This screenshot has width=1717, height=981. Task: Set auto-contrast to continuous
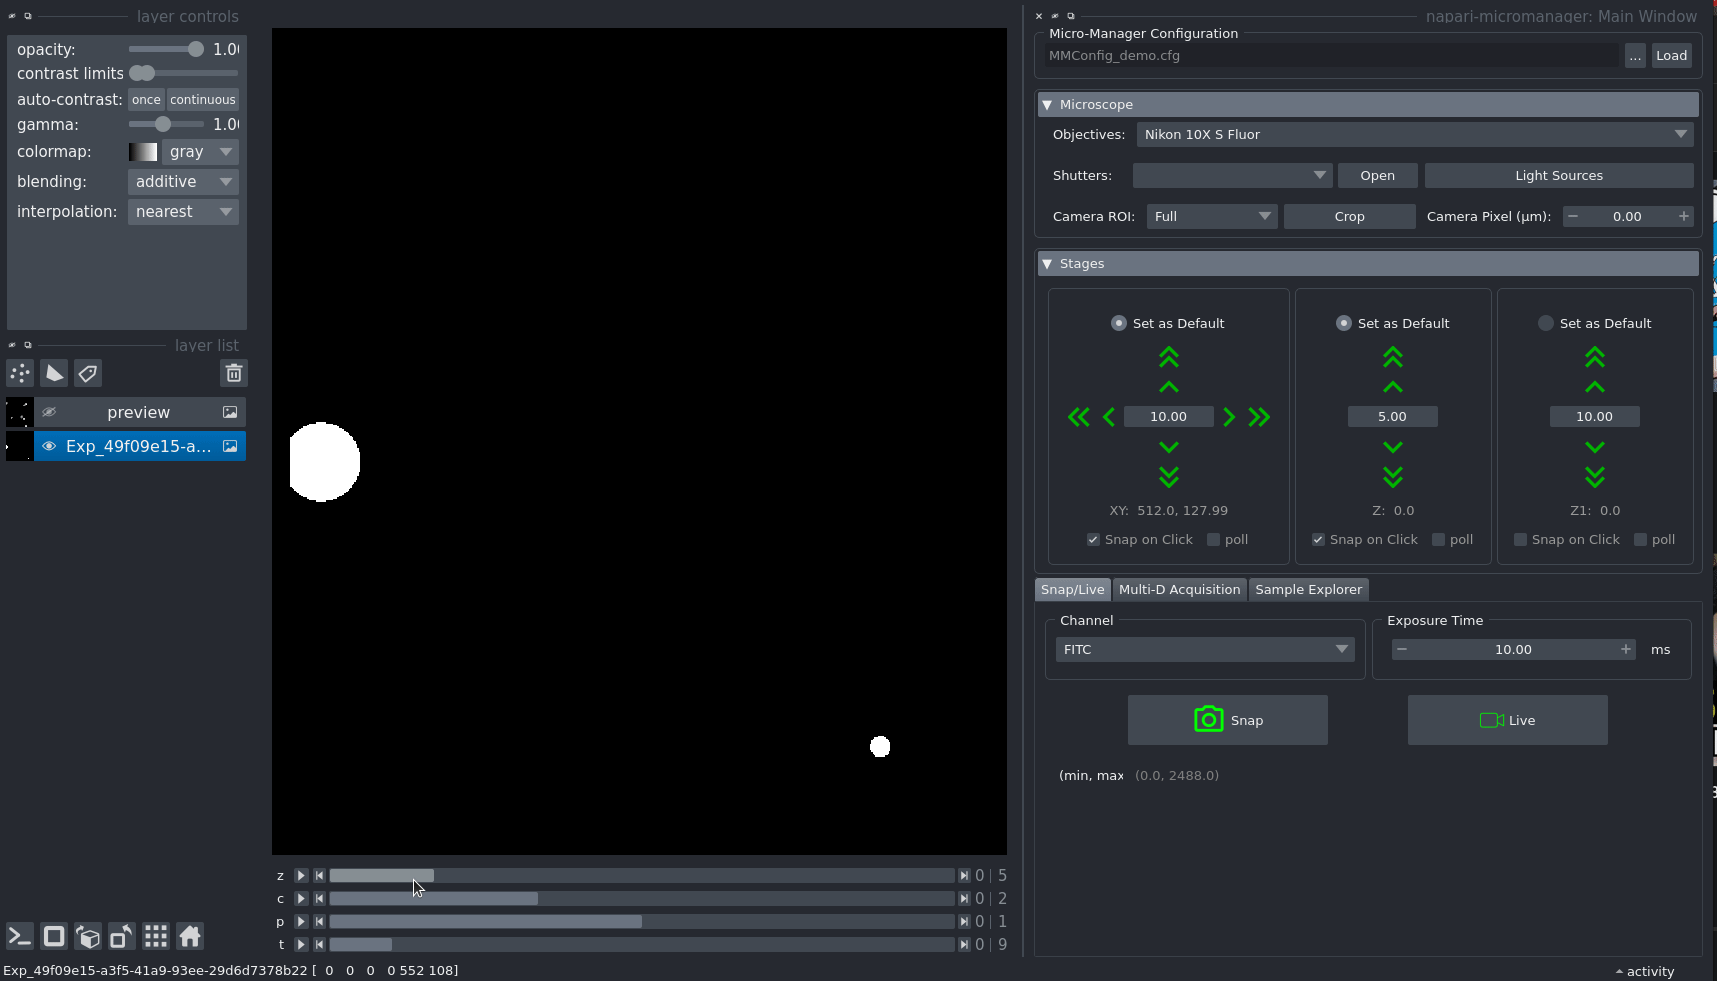203,99
